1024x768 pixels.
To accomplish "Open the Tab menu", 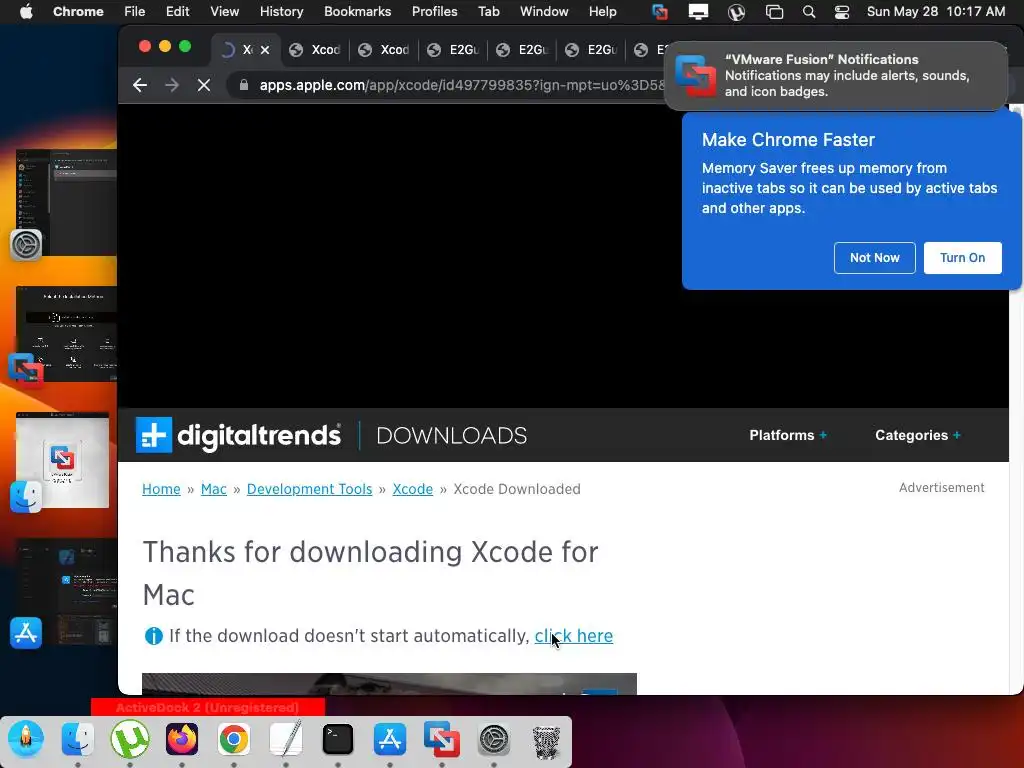I will coord(488,12).
